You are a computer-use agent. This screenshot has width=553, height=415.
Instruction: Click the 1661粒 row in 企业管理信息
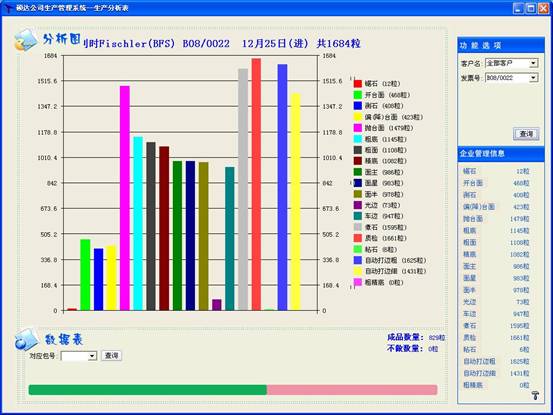click(496, 338)
